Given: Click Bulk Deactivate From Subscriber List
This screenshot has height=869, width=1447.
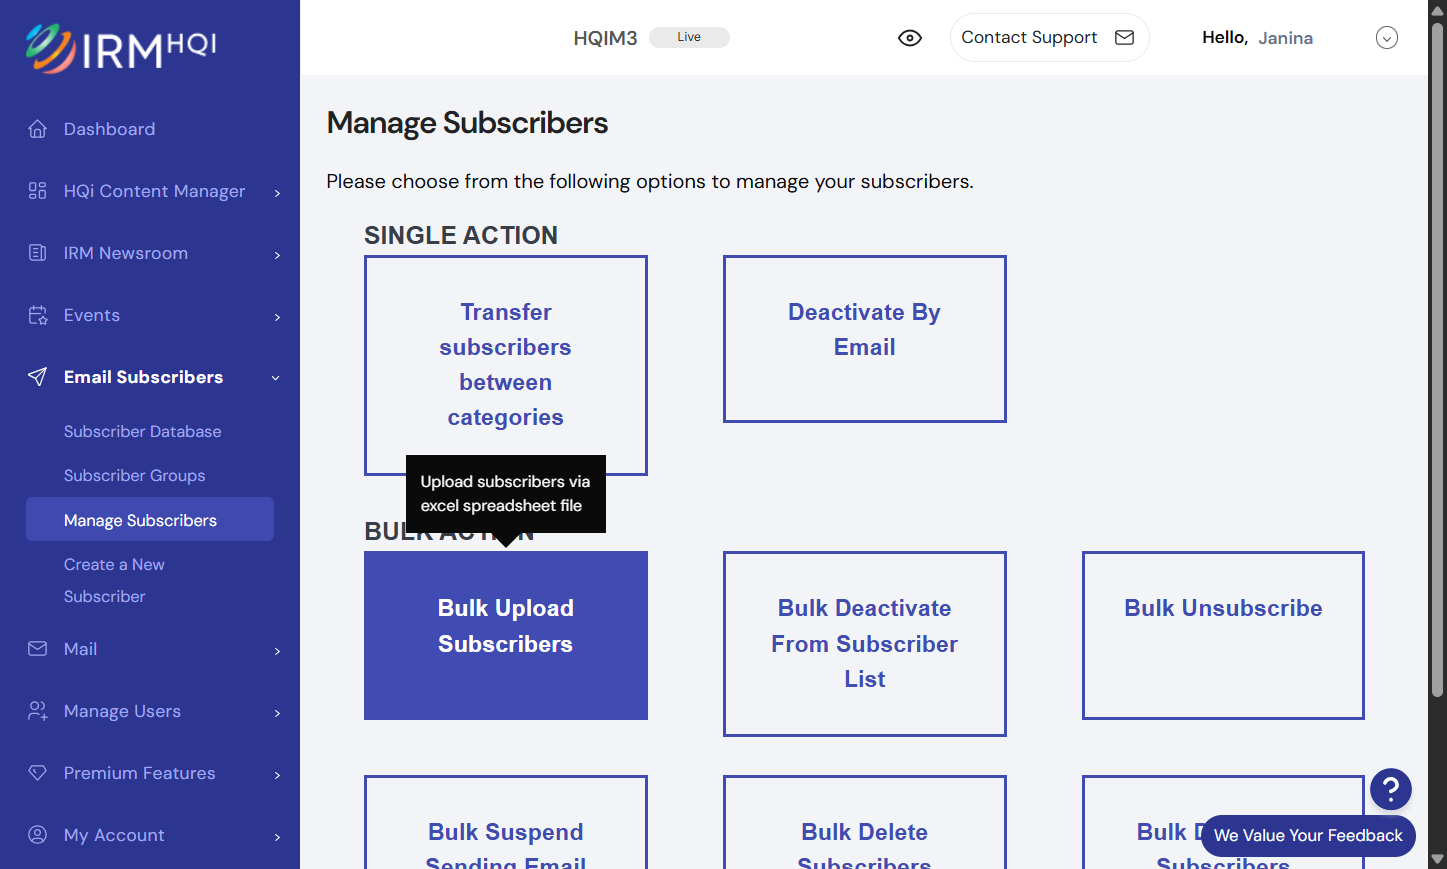Looking at the screenshot, I should [x=865, y=644].
